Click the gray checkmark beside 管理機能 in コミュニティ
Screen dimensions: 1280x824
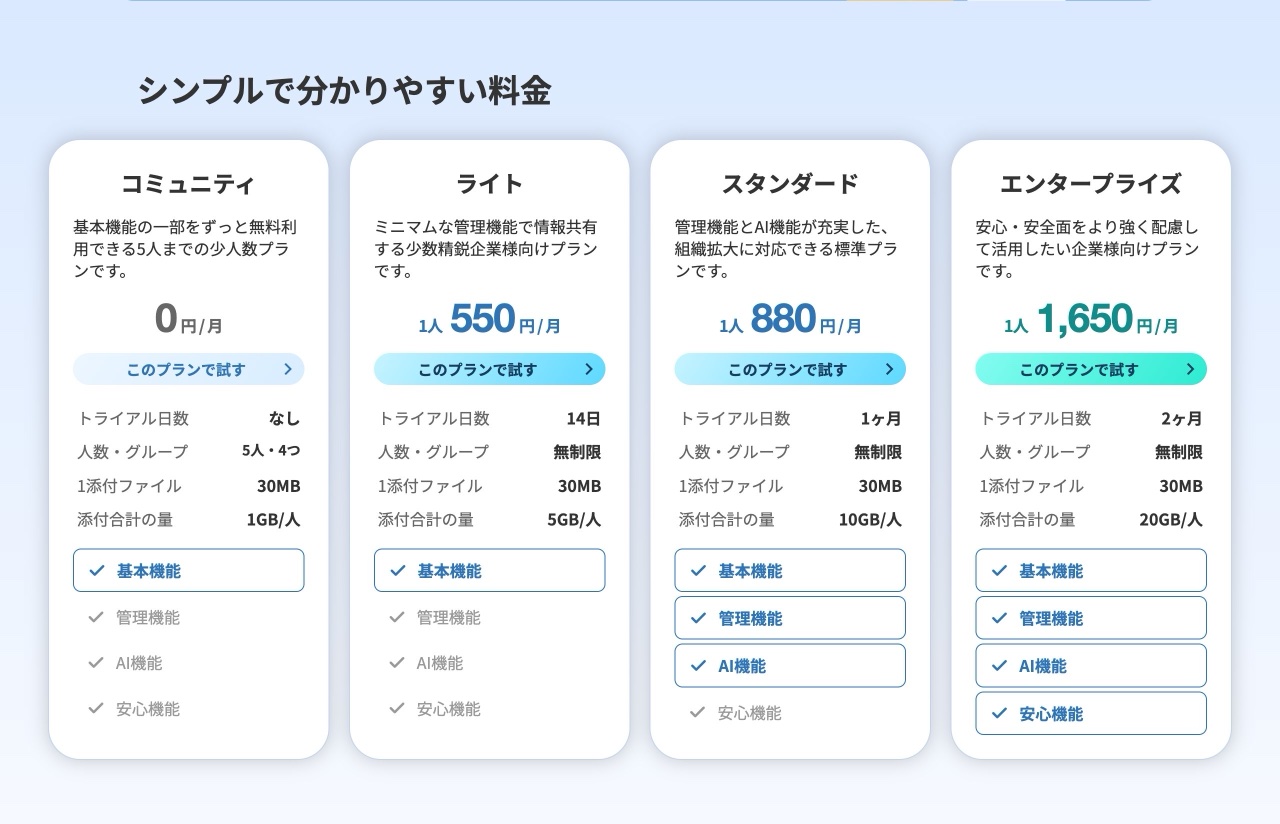pyautogui.click(x=95, y=618)
